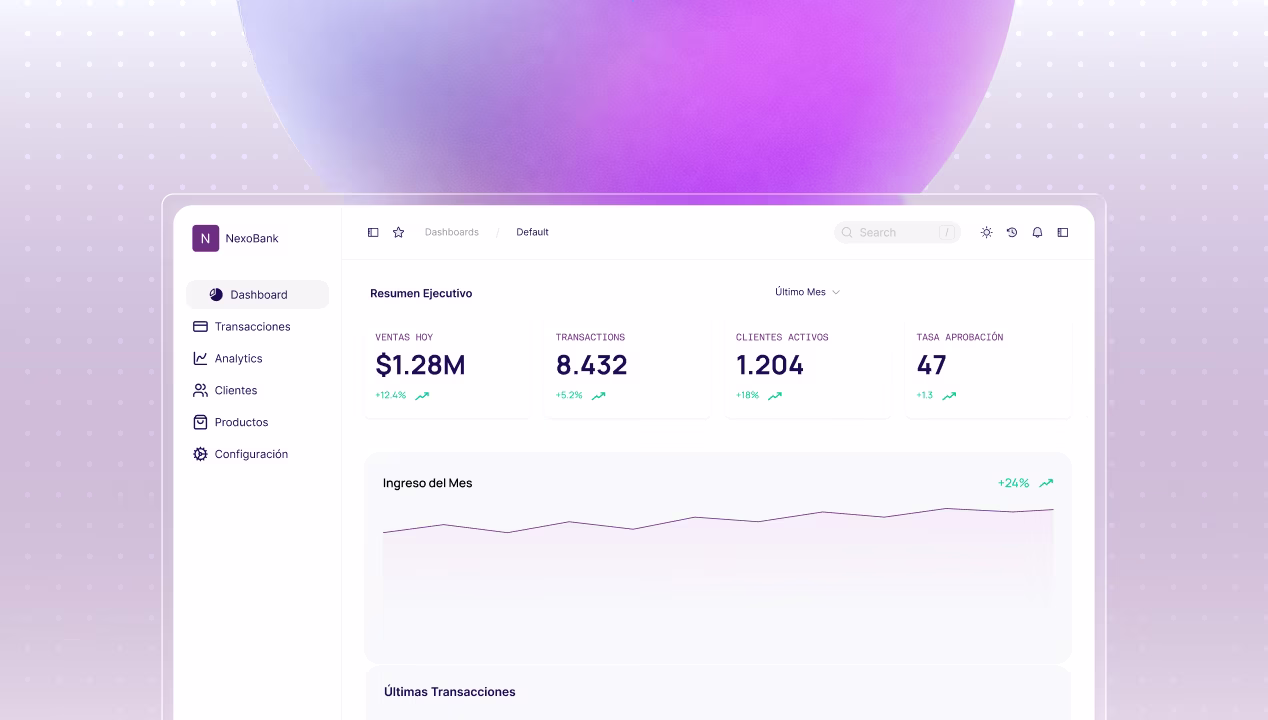The image size is (1268, 720).
Task: Click the +24% trend arrow icon
Action: (1046, 483)
